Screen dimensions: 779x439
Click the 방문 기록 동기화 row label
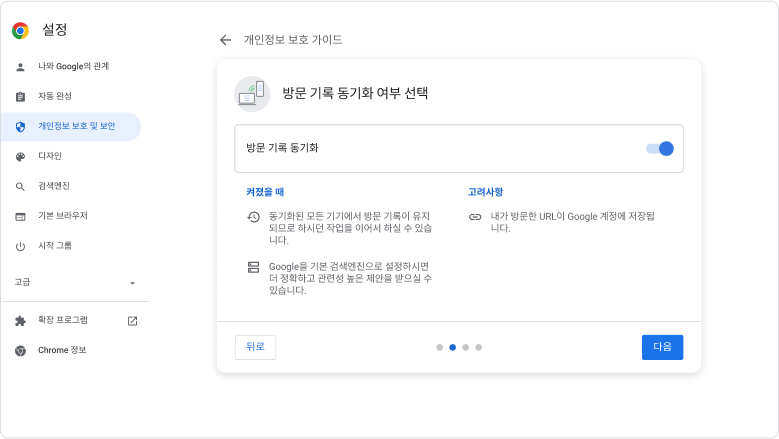282,148
